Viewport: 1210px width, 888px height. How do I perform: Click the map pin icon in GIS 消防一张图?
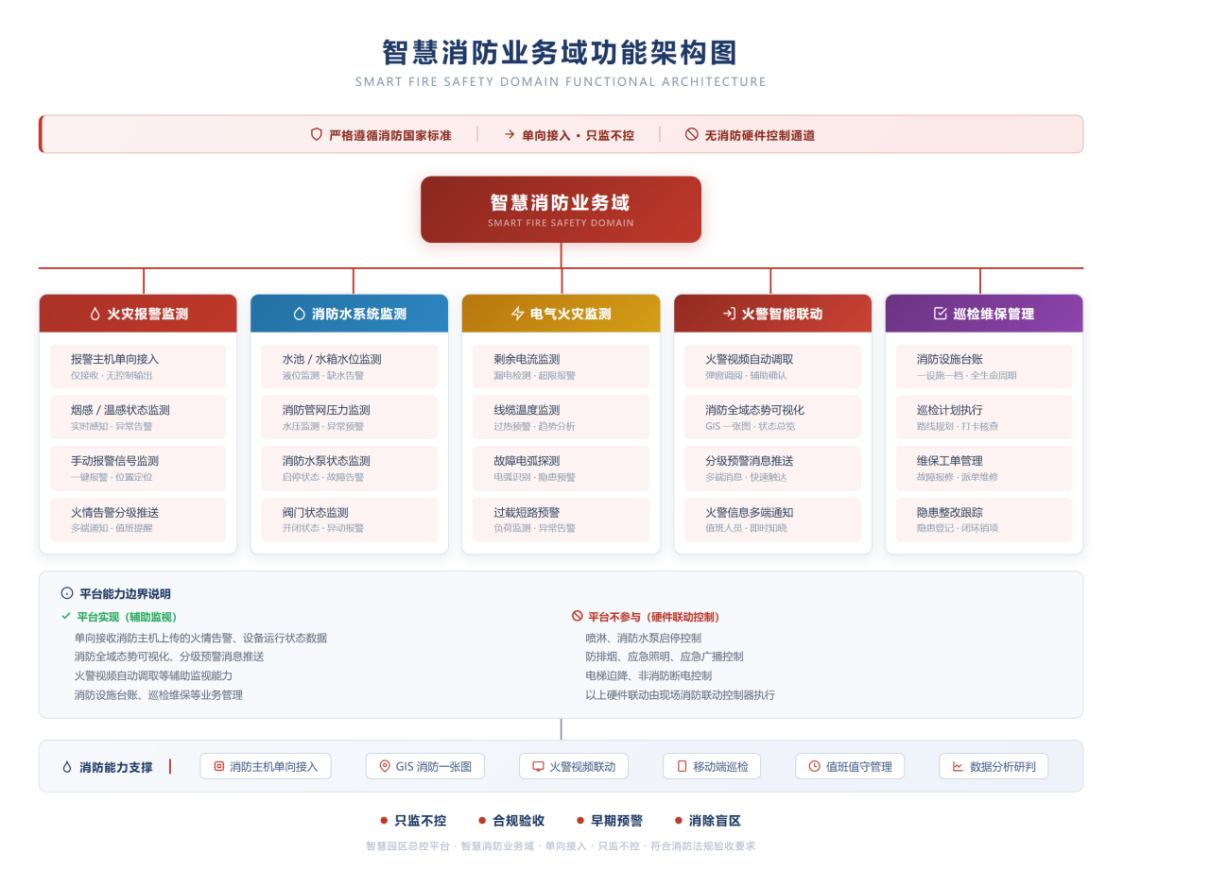click(385, 767)
